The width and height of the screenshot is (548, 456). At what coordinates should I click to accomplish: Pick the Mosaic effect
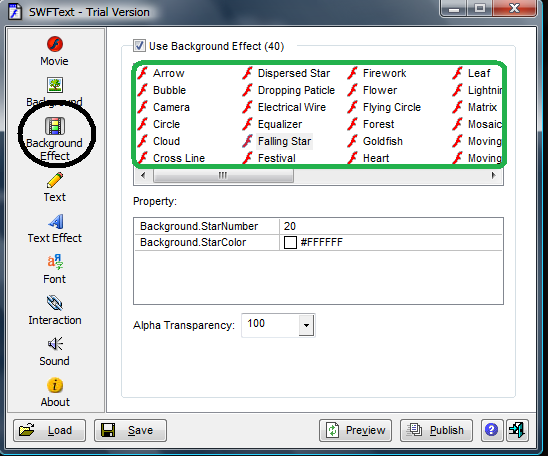pos(477,124)
